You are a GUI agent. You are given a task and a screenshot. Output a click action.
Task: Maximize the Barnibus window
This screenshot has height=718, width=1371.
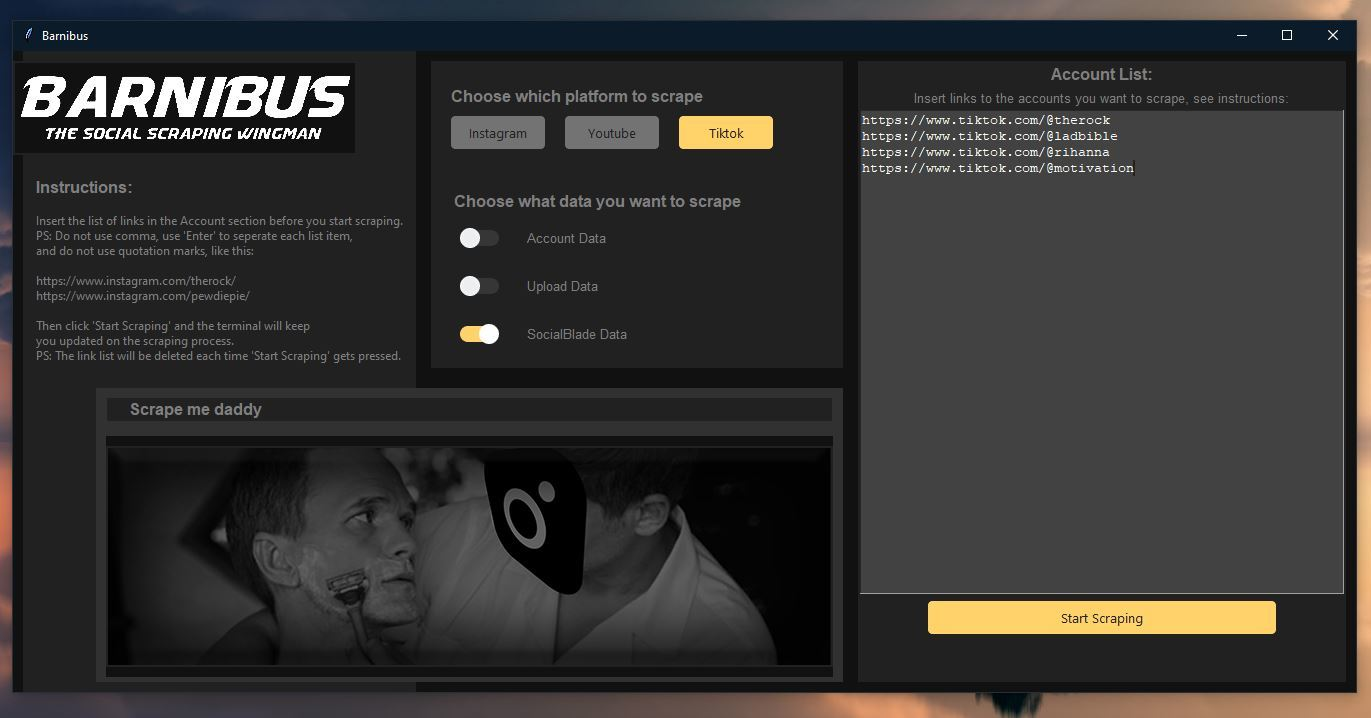pos(1287,35)
